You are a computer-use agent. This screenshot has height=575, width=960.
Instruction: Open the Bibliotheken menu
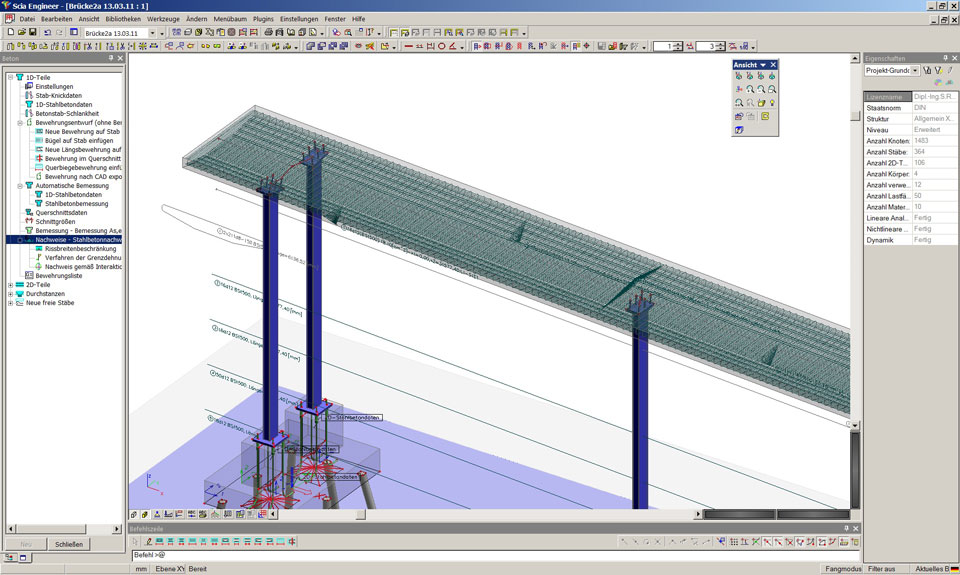[x=123, y=19]
